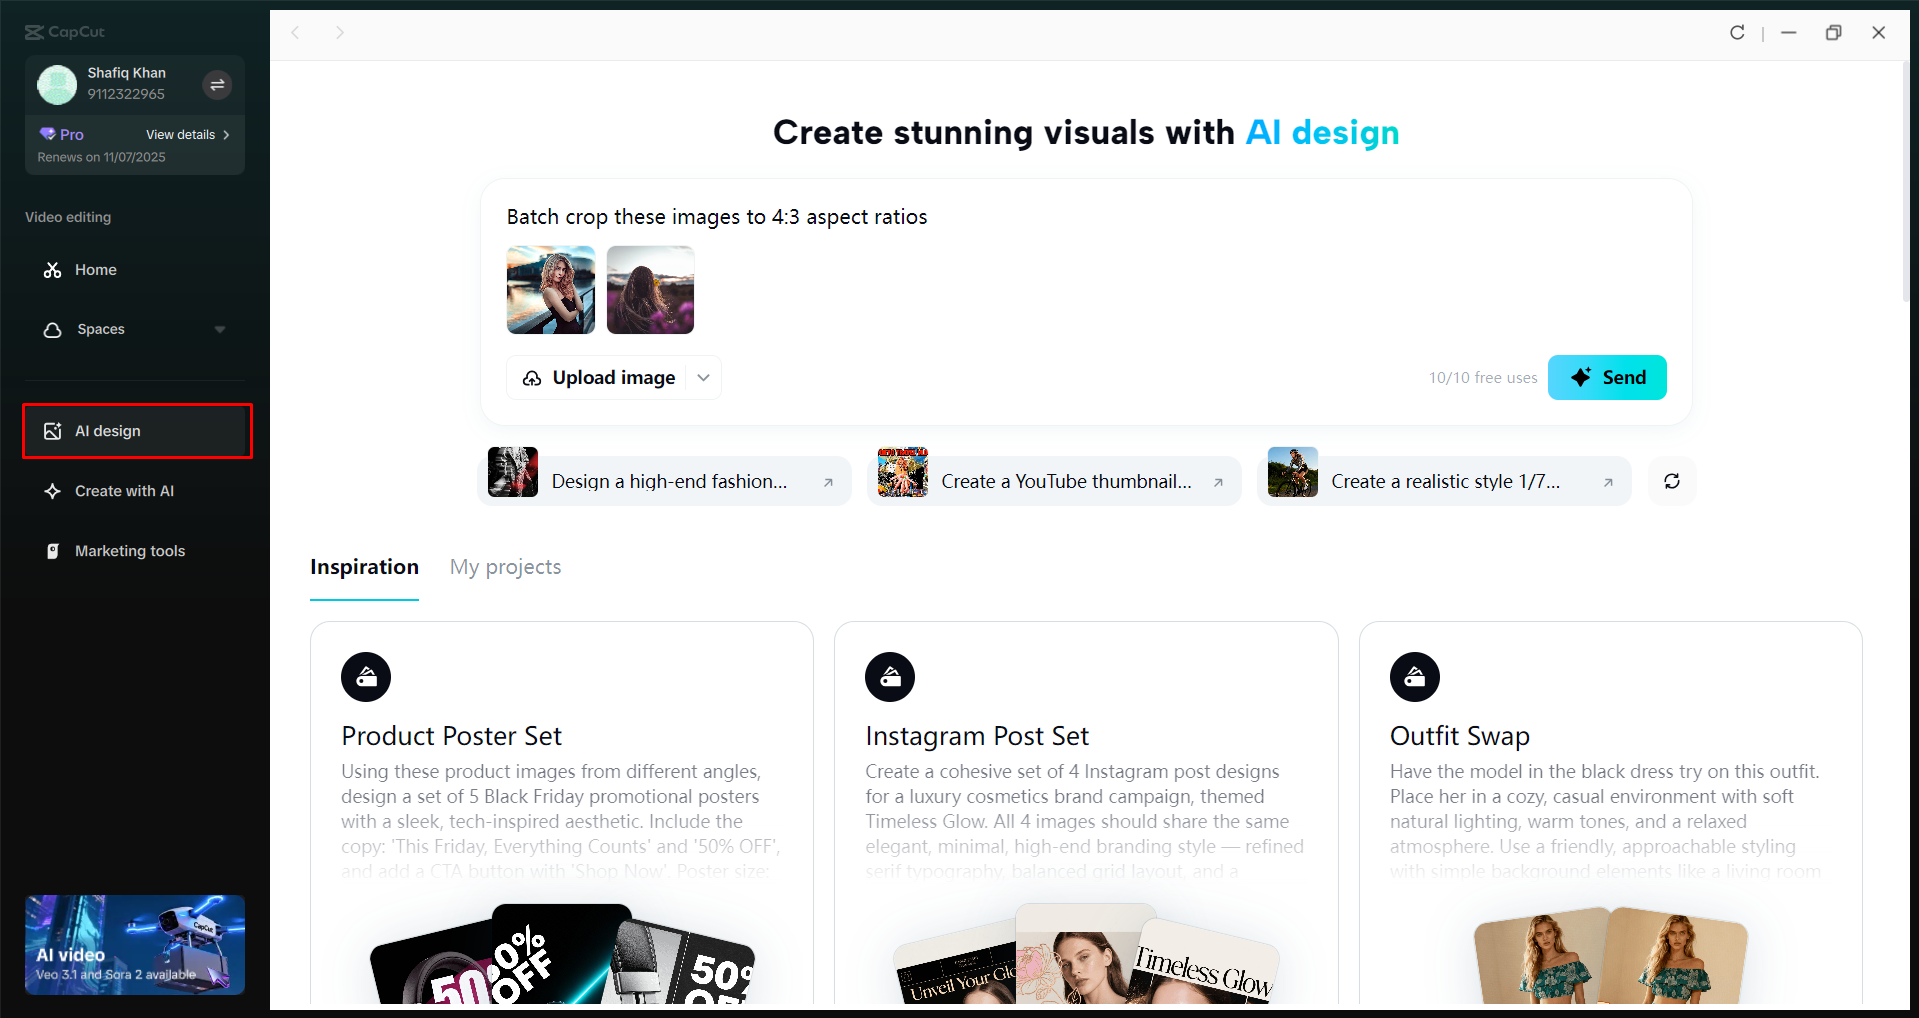Click the reload icon in the title bar
Image resolution: width=1919 pixels, height=1018 pixels.
(1737, 32)
